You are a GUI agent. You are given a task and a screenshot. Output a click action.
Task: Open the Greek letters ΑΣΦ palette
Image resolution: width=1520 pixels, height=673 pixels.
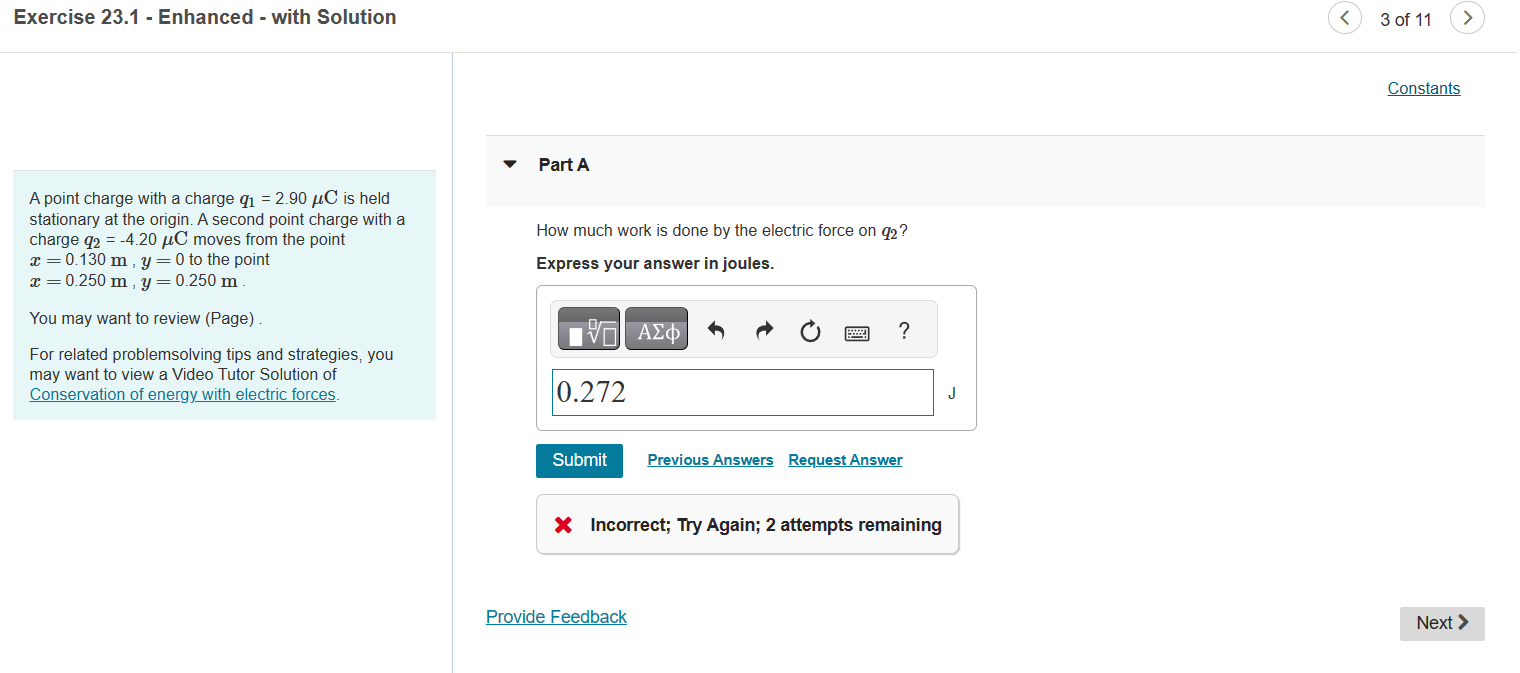pyautogui.click(x=656, y=328)
